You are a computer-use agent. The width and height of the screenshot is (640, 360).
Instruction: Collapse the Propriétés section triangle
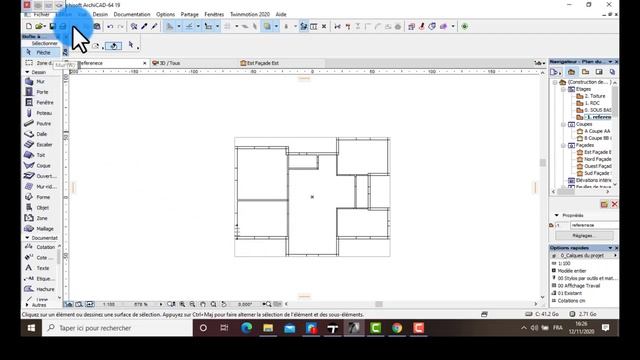coord(557,215)
